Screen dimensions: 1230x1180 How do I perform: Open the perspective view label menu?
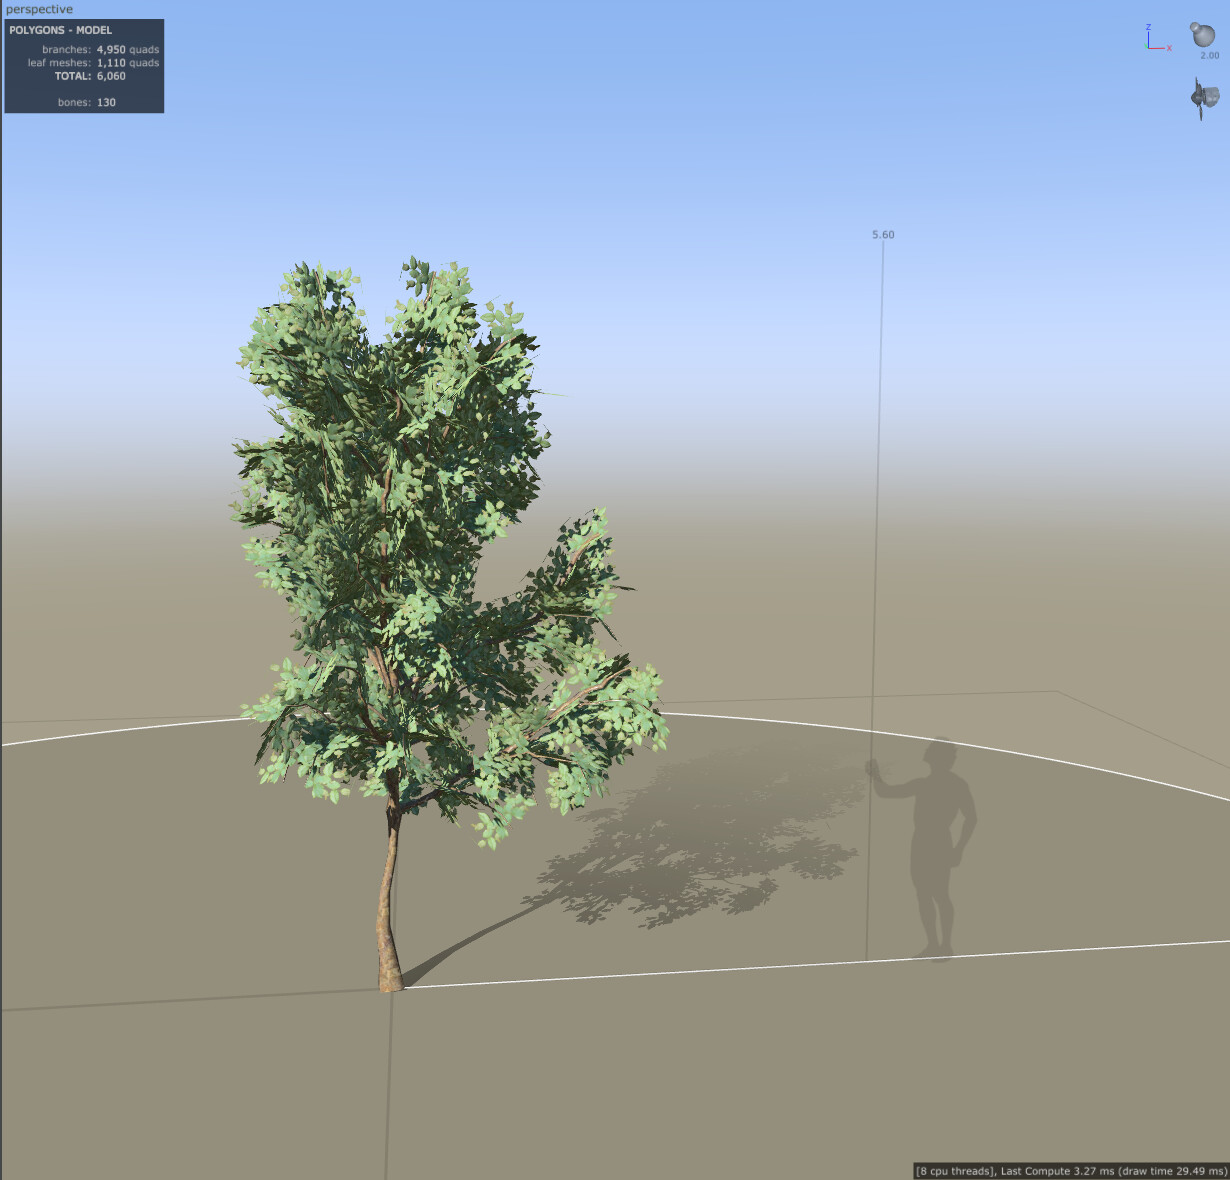(38, 9)
